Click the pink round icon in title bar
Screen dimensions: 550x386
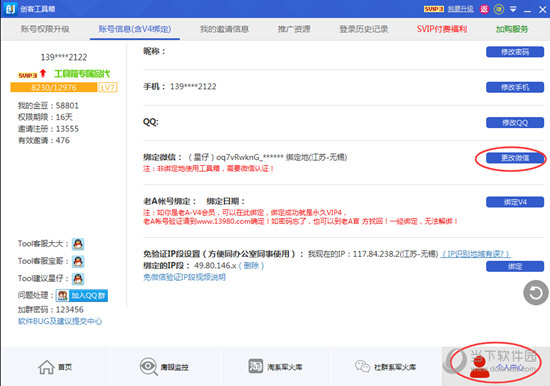click(x=484, y=9)
